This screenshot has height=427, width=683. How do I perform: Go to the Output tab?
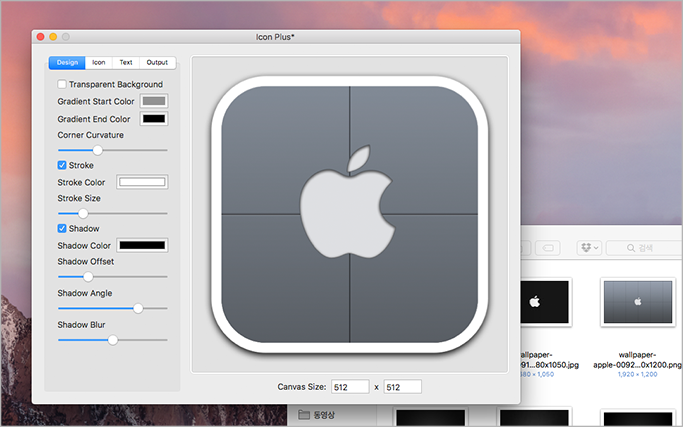(157, 62)
